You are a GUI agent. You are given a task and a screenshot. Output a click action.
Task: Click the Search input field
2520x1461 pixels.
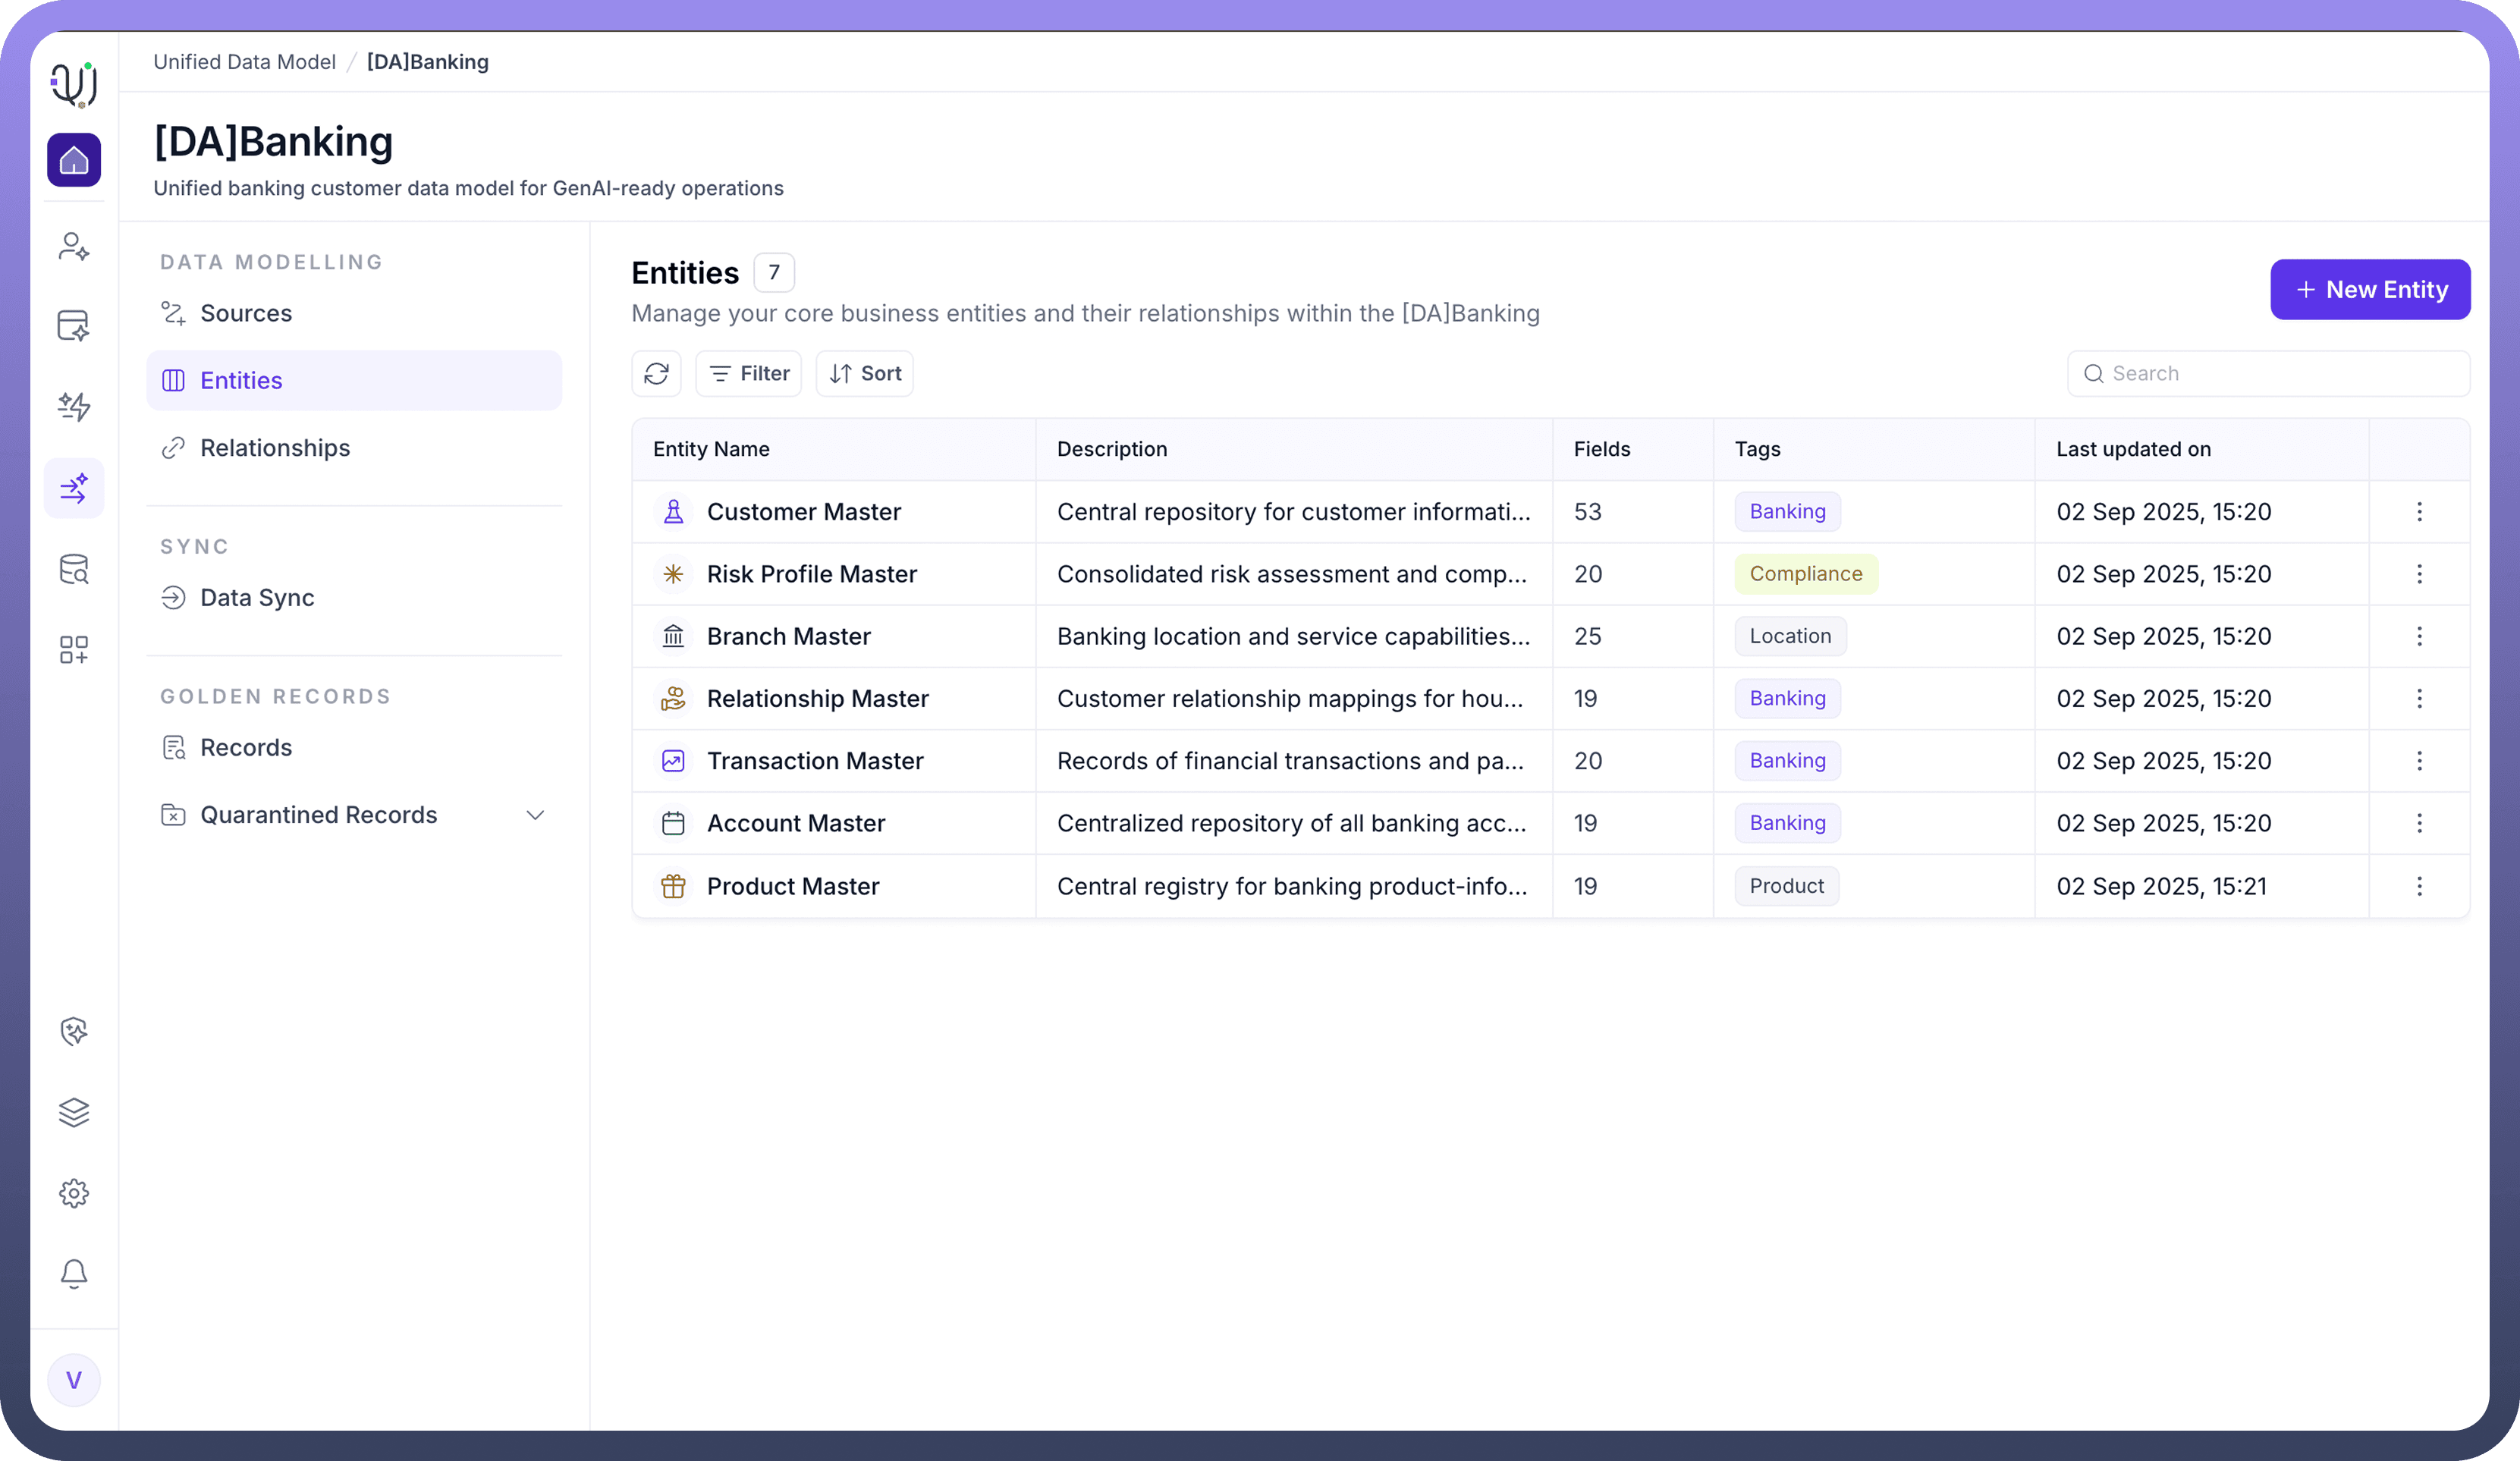[x=2280, y=373]
